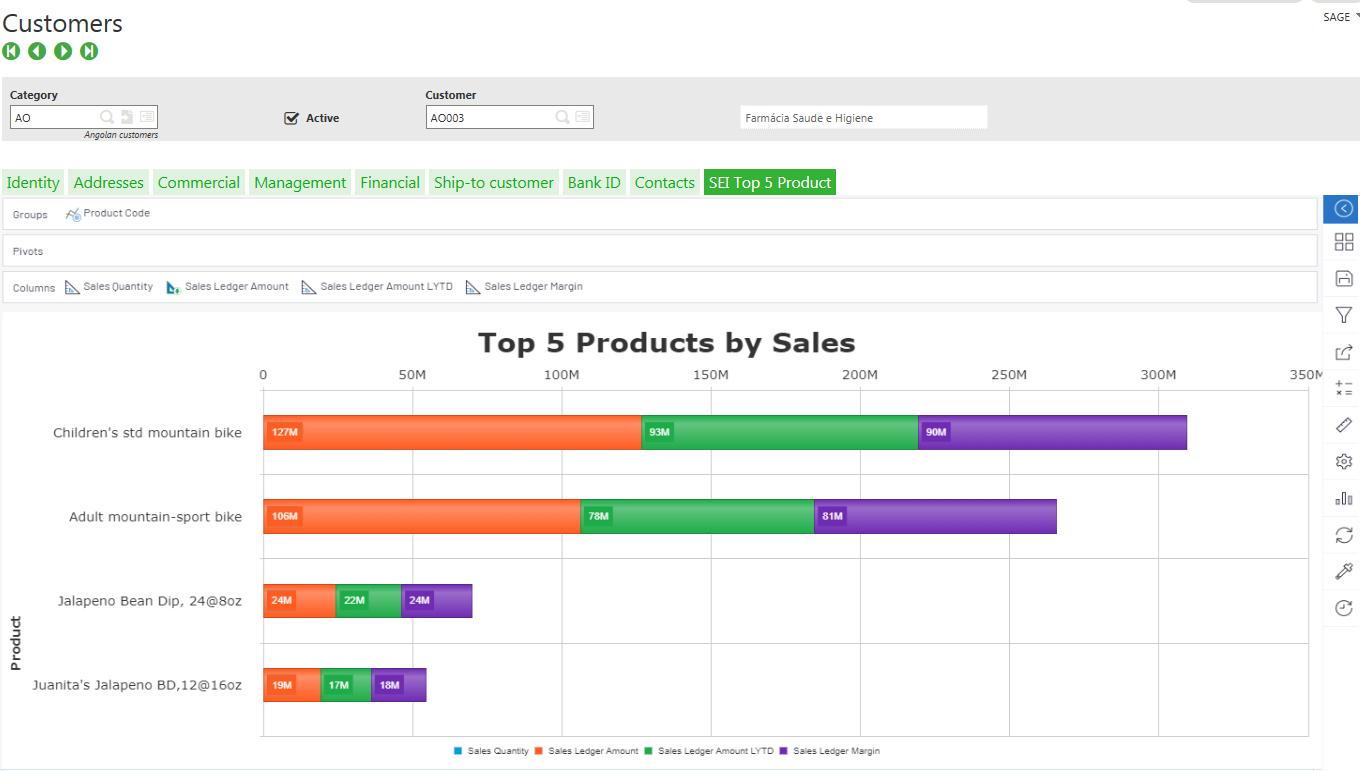Uncheck the Active checkbox
The image size is (1360, 771).
click(292, 118)
